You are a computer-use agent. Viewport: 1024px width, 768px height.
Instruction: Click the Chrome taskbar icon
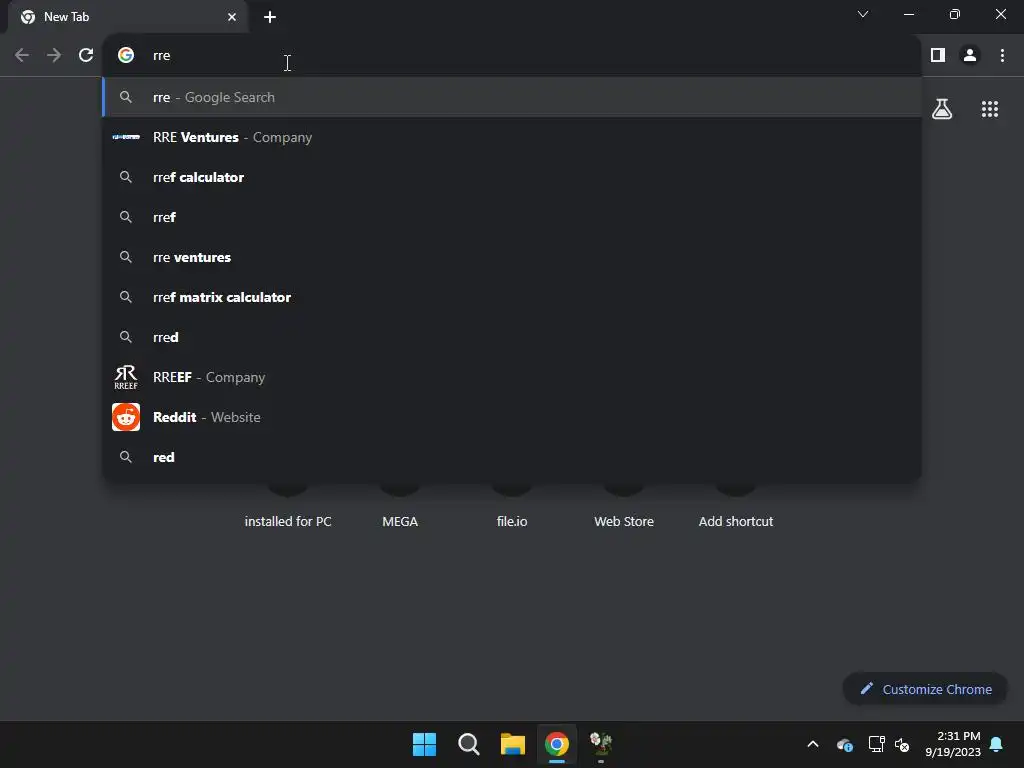pyautogui.click(x=557, y=744)
